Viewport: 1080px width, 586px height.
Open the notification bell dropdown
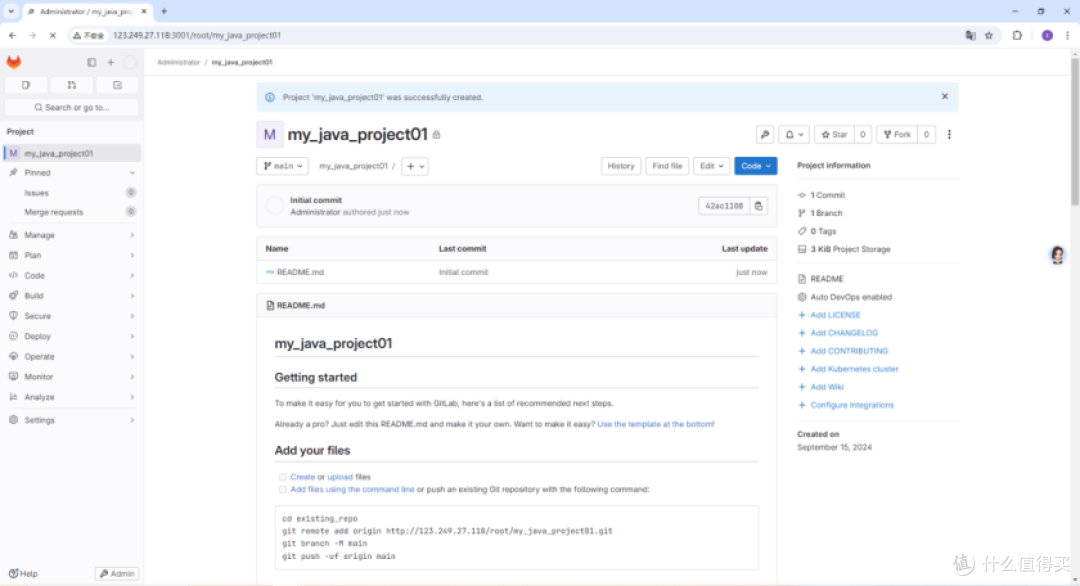click(794, 135)
